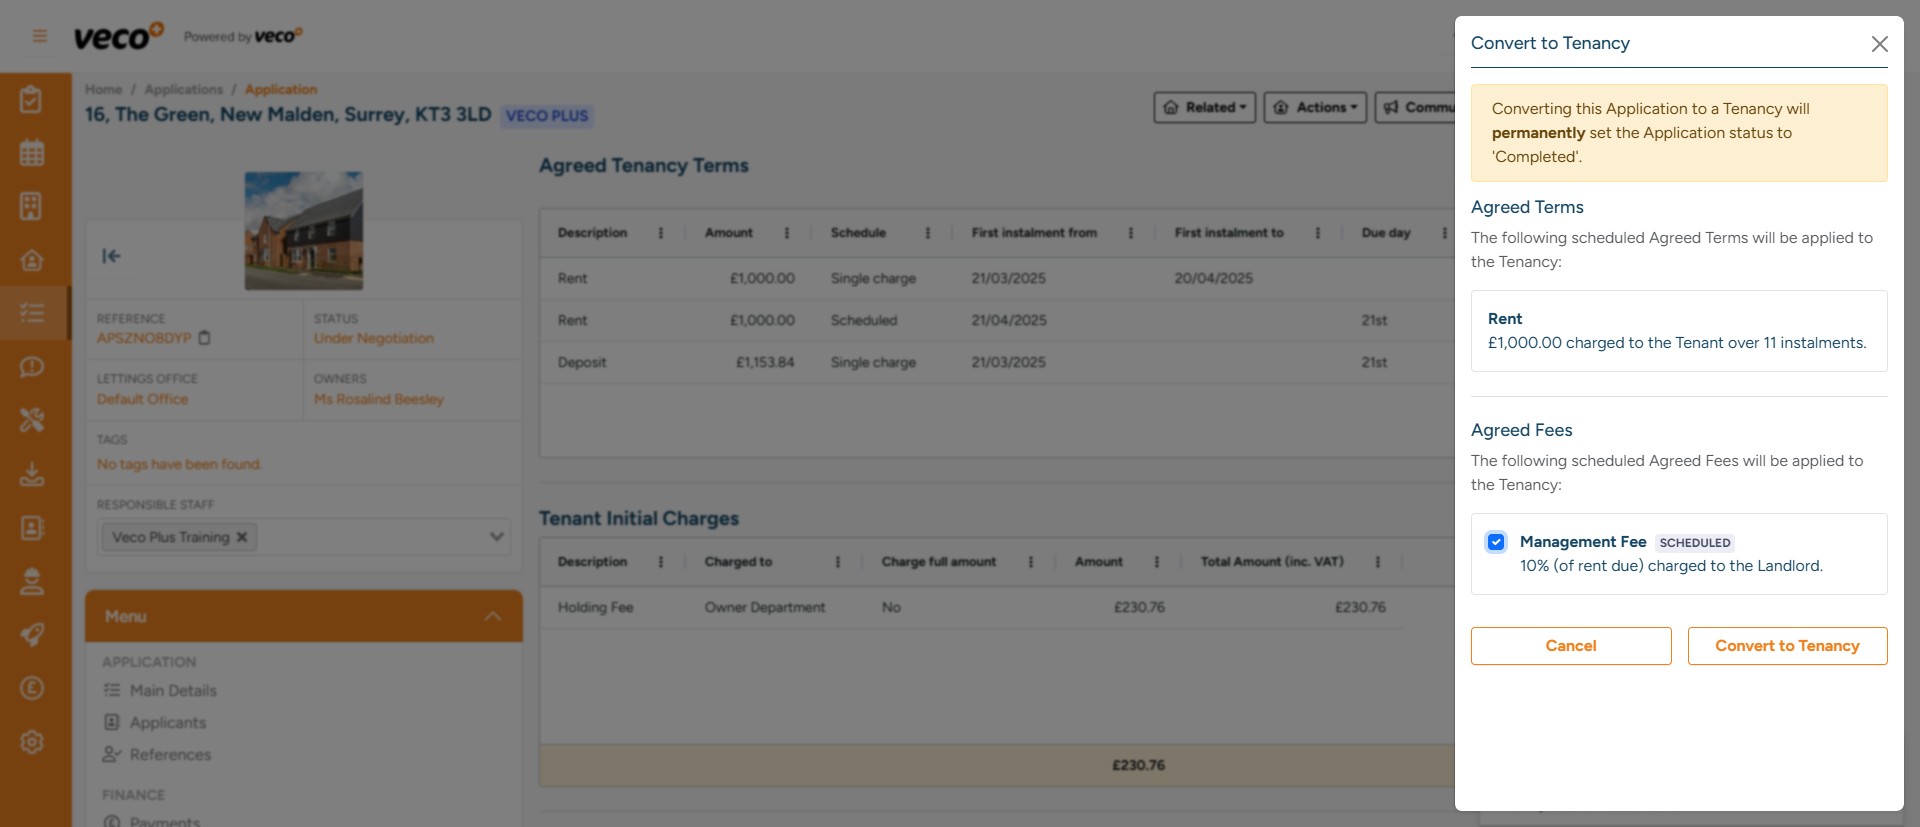Go to Applications breadcrumb

coord(184,90)
